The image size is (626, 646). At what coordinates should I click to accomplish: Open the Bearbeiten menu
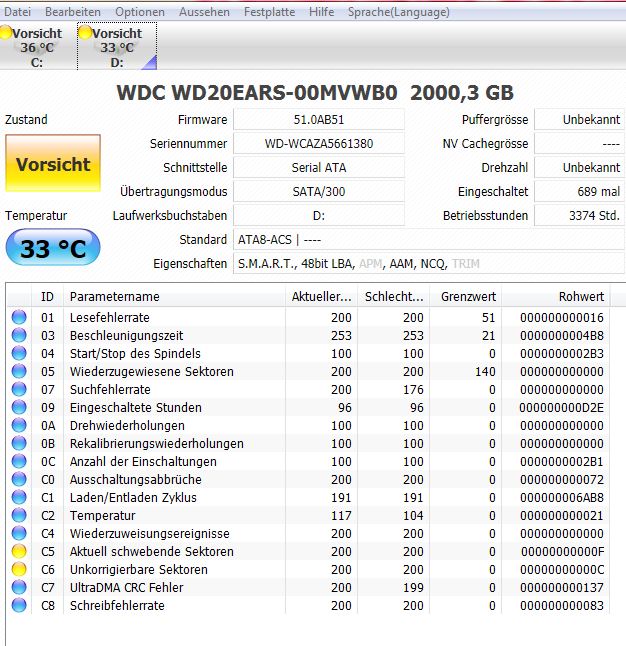73,12
